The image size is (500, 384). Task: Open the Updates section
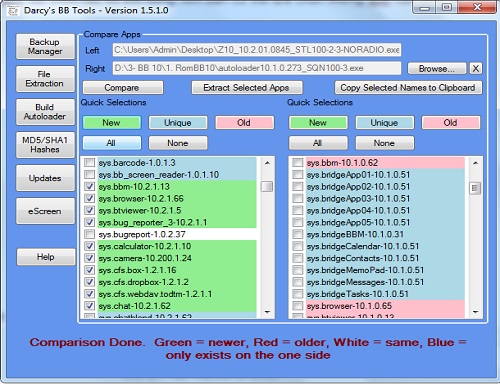(45, 178)
